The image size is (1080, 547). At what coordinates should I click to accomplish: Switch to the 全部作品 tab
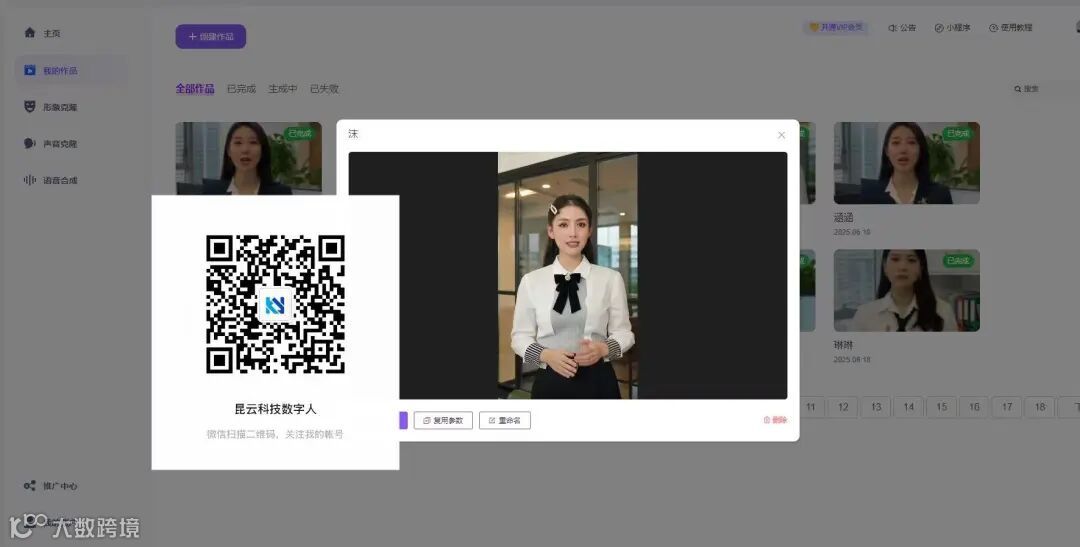pos(195,89)
